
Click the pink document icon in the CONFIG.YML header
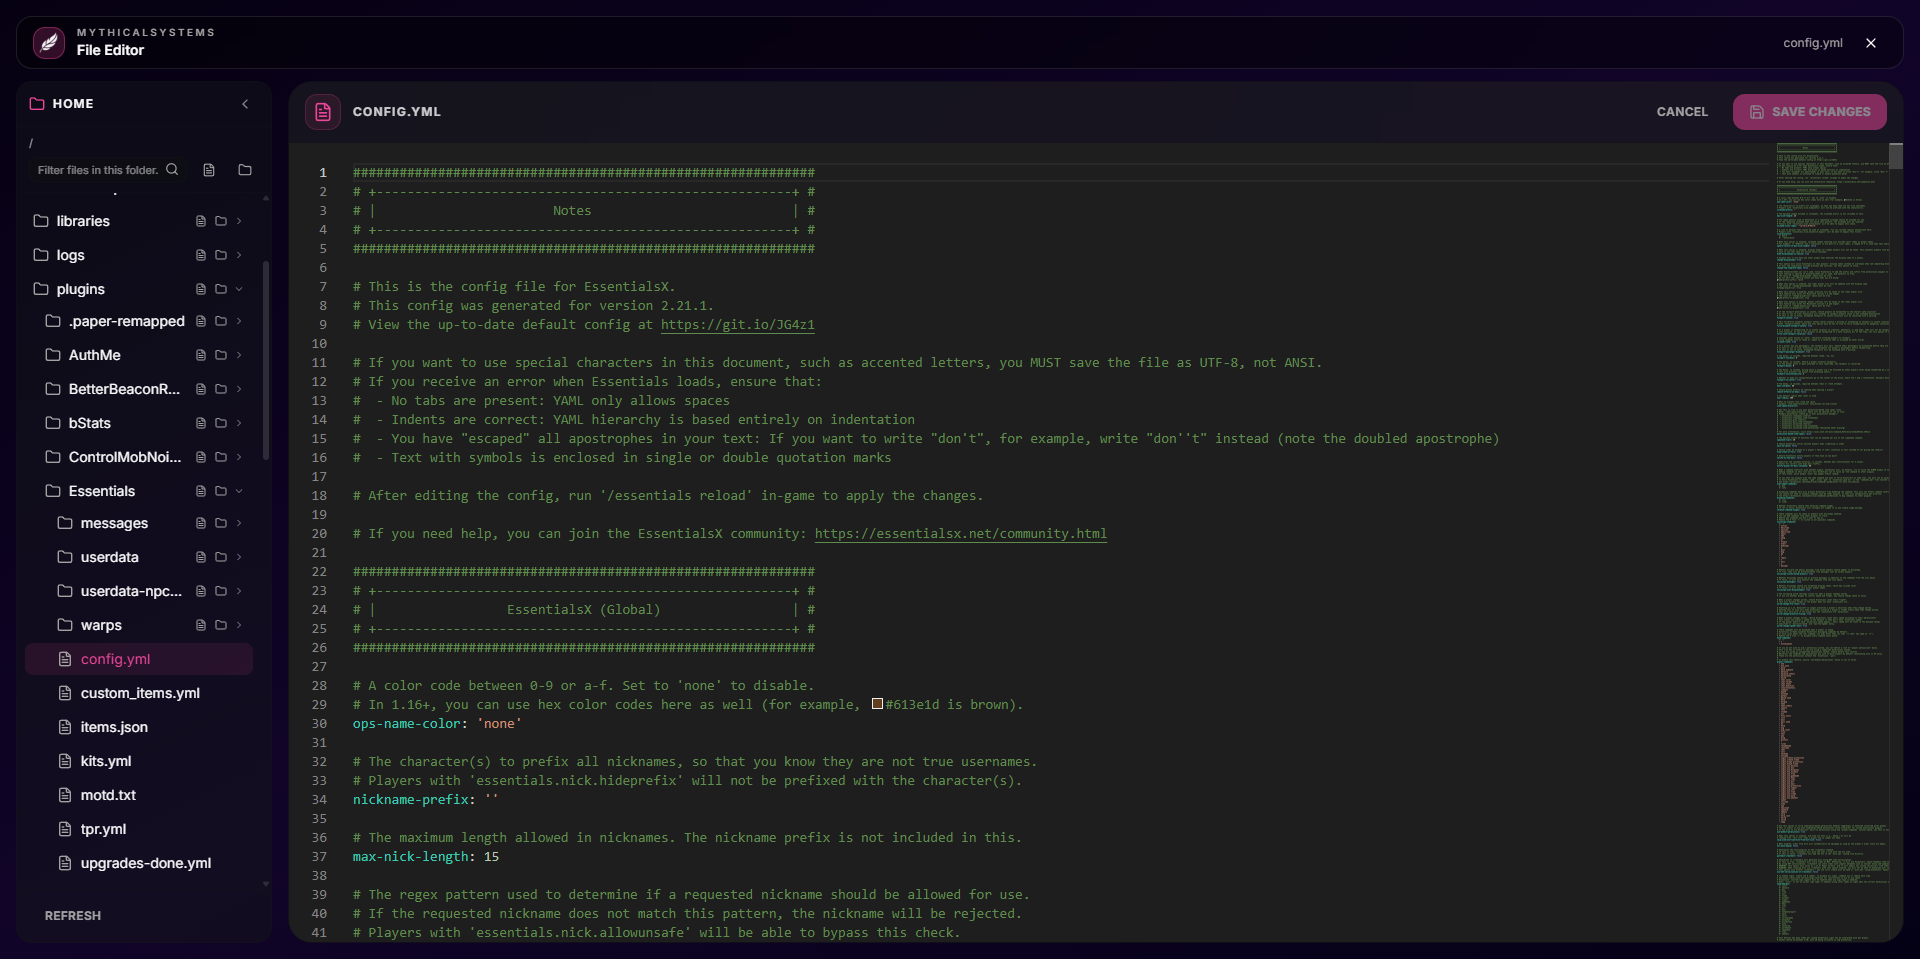pos(322,111)
